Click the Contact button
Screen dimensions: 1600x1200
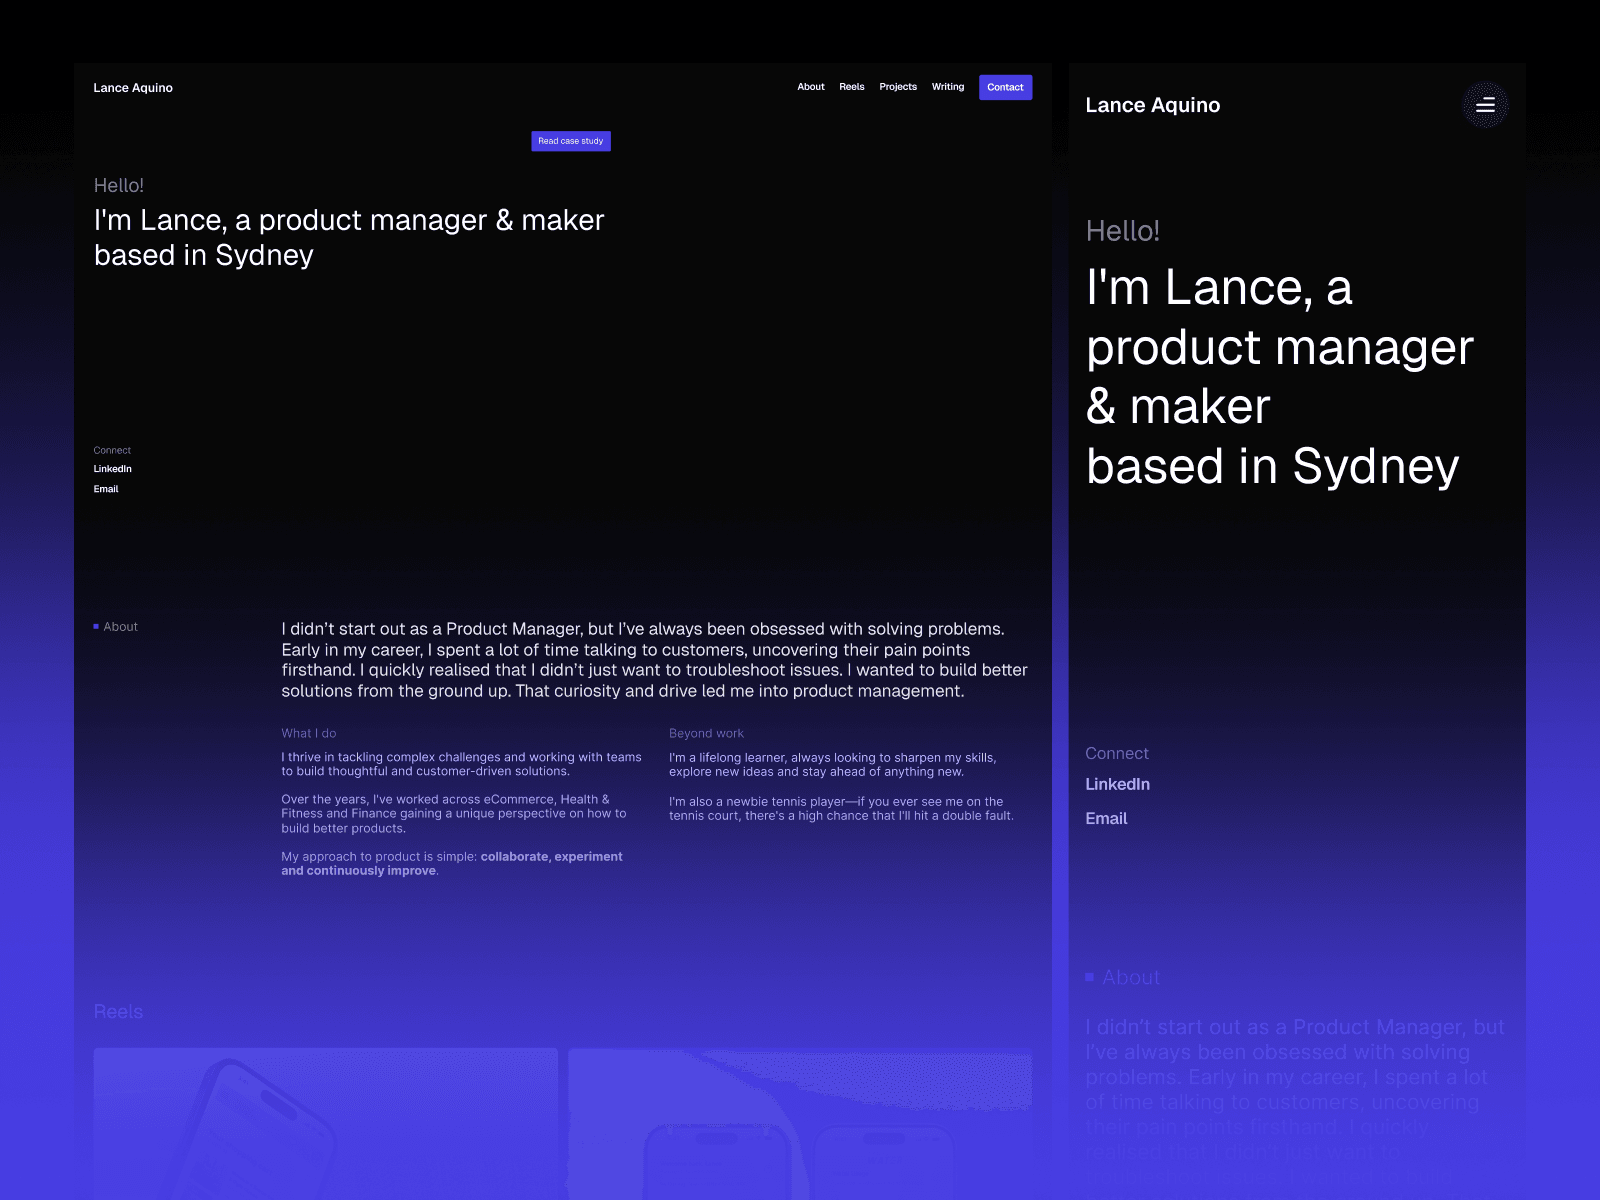click(x=1005, y=87)
